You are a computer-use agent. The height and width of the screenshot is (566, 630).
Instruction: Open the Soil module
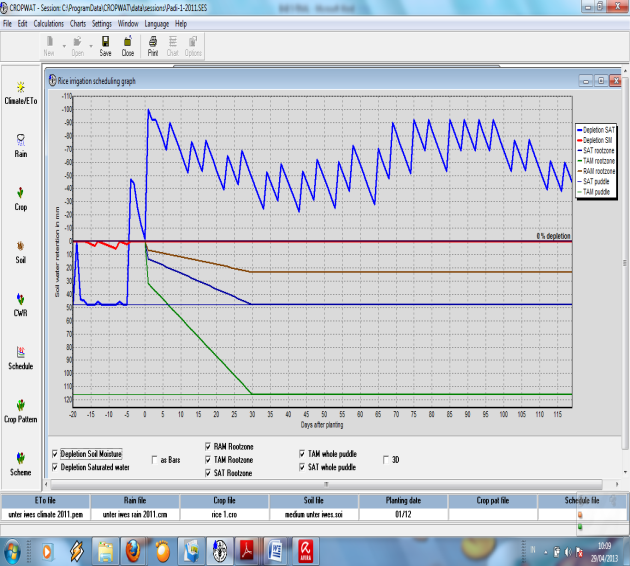[x=20, y=252]
